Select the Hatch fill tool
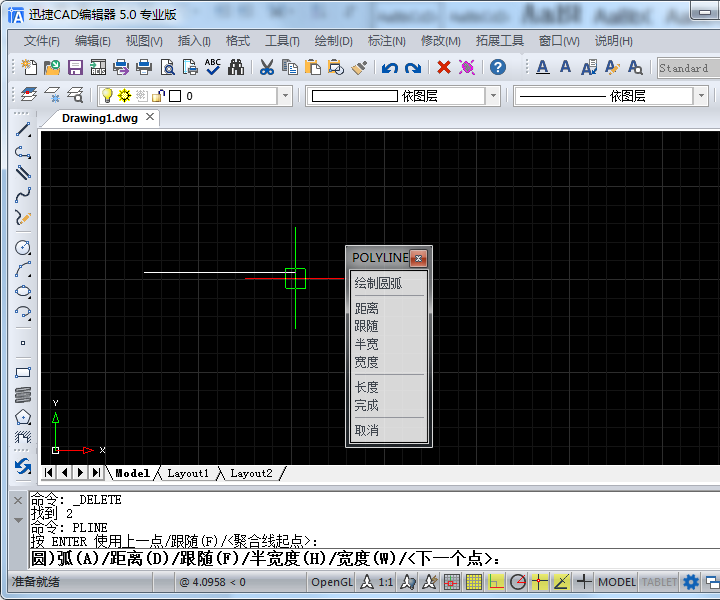Viewport: 720px width, 600px height. (x=23, y=437)
